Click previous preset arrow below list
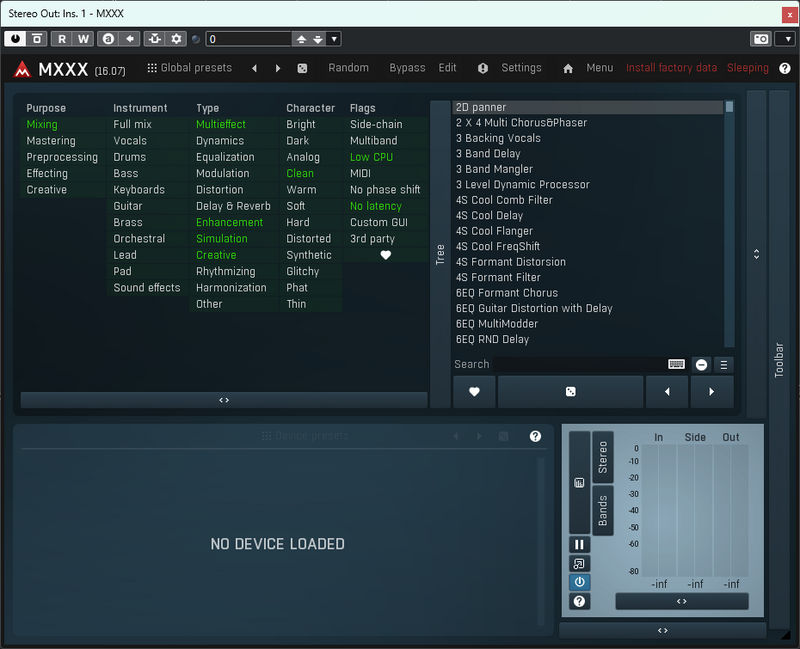 point(667,392)
